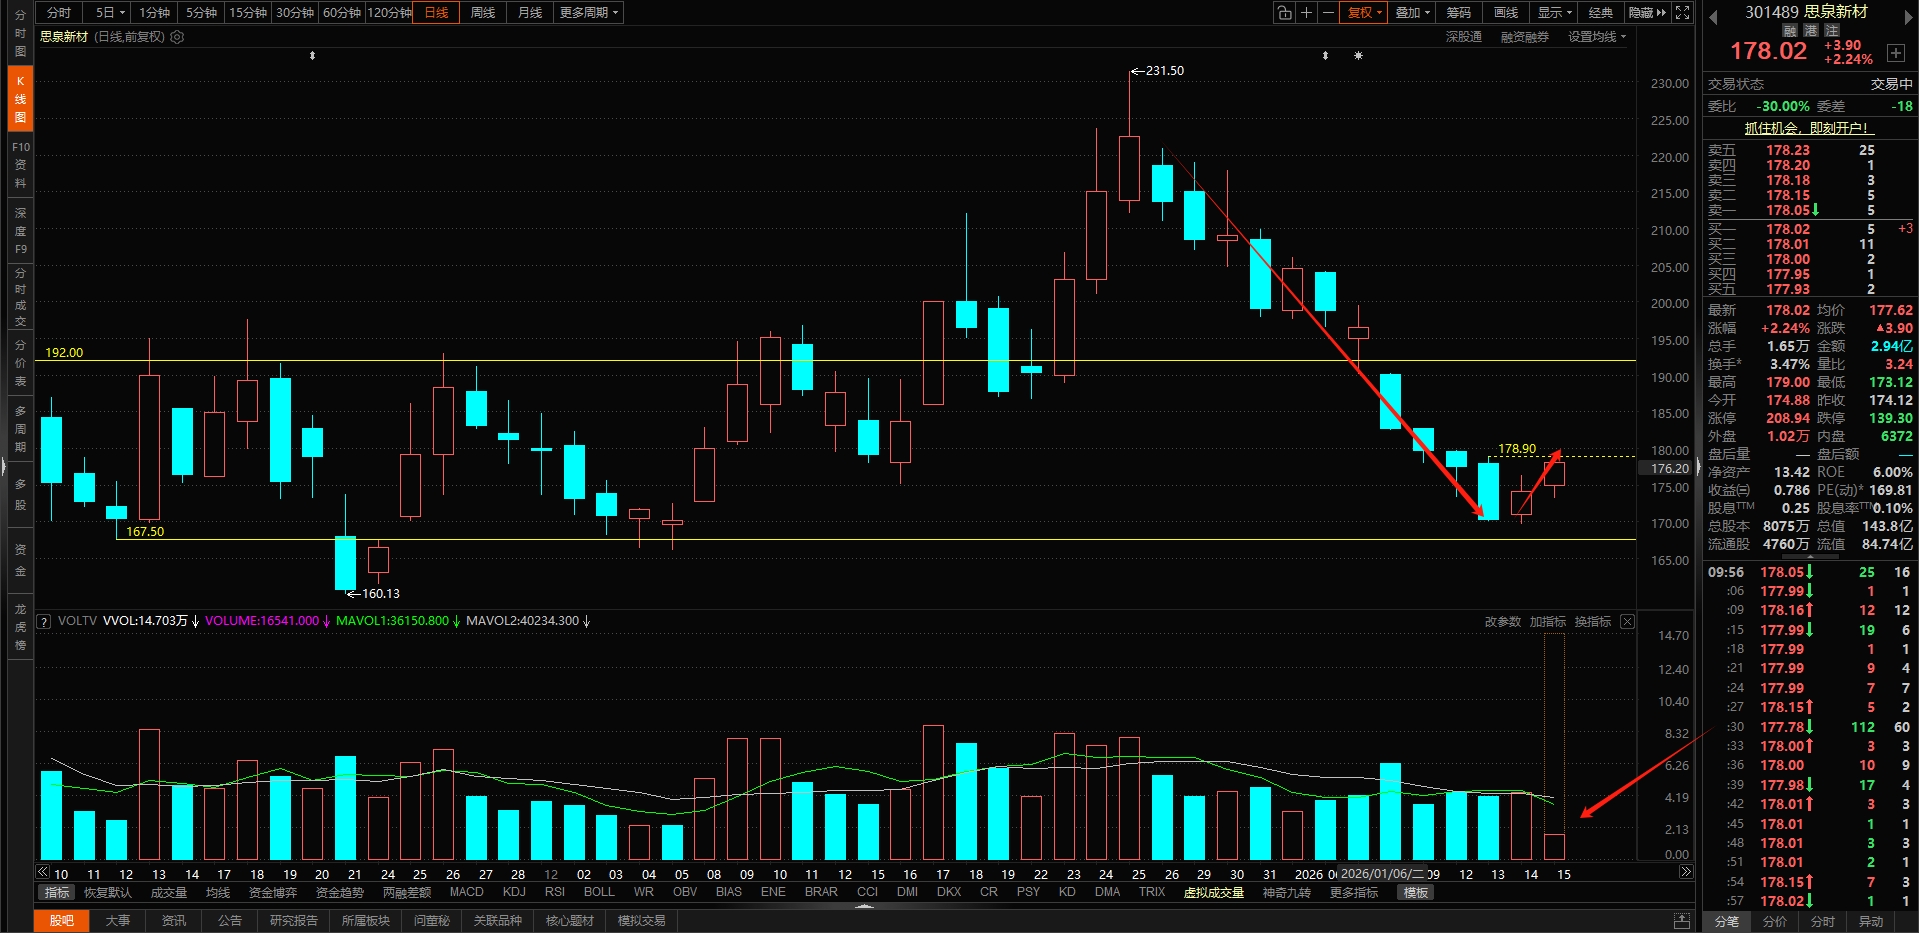
Task: Zoom in the K-line chart with plus icon
Action: click(1306, 12)
